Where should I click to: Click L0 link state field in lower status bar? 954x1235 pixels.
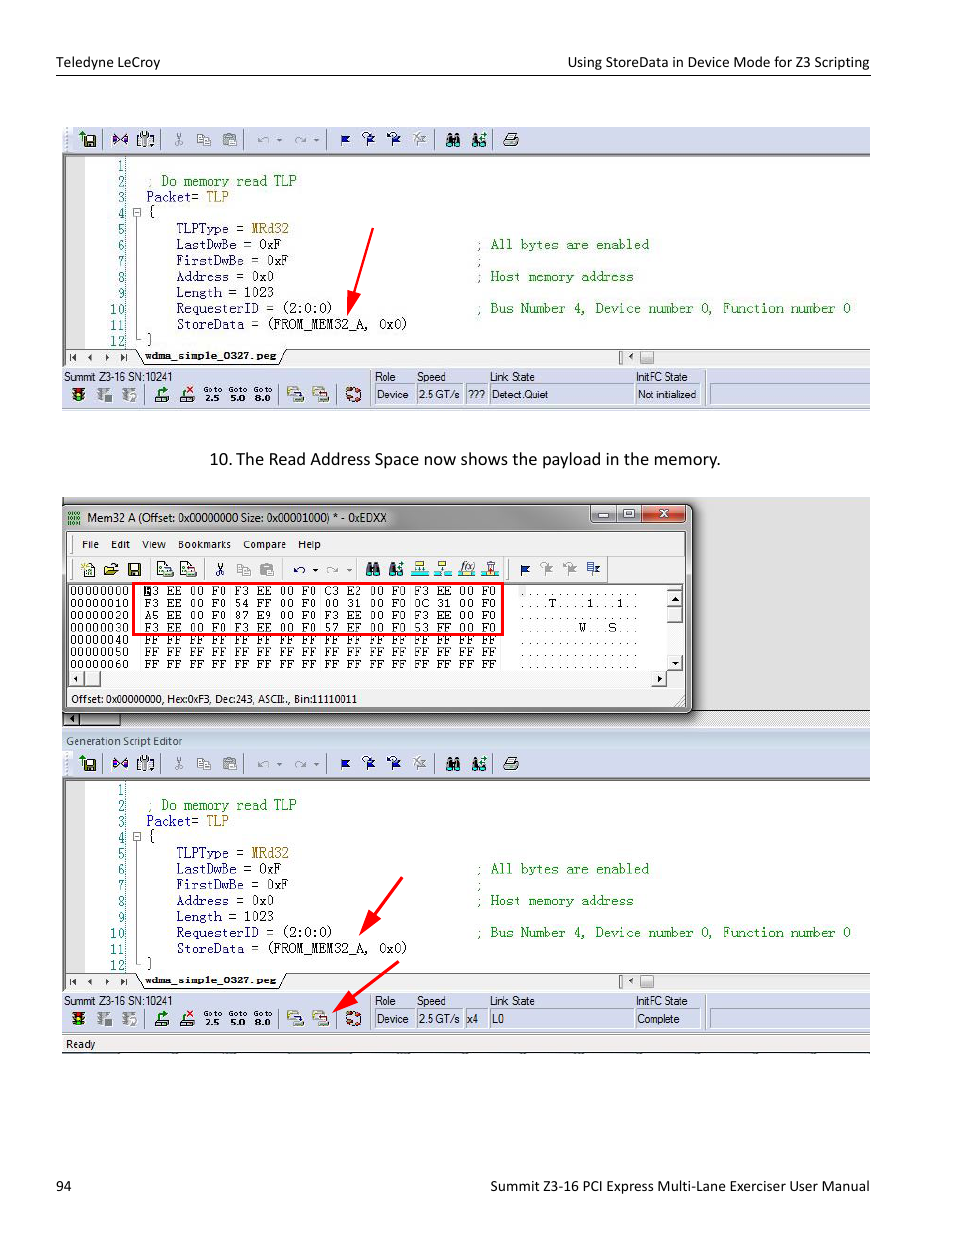coord(560,1019)
